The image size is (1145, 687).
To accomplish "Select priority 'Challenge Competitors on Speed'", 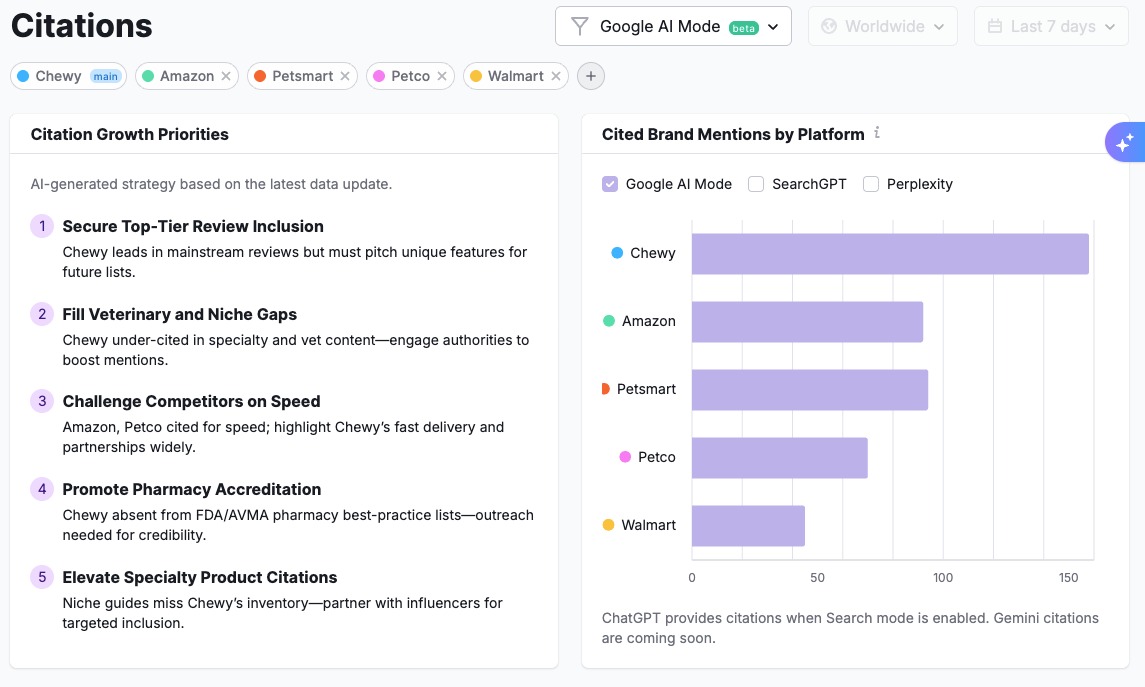I will 191,402.
